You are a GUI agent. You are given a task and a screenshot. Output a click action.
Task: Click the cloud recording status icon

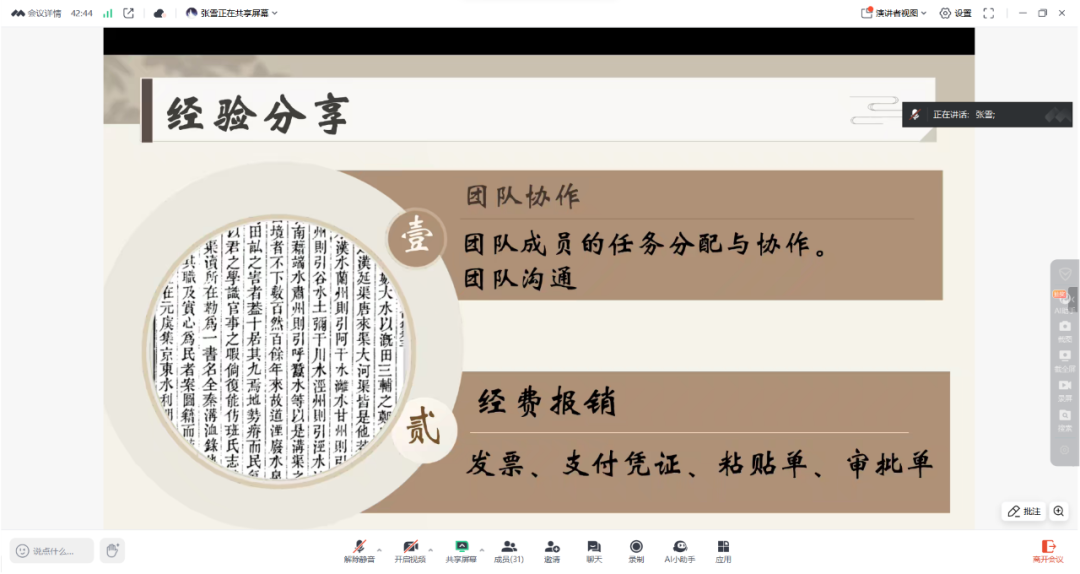pyautogui.click(x=159, y=13)
